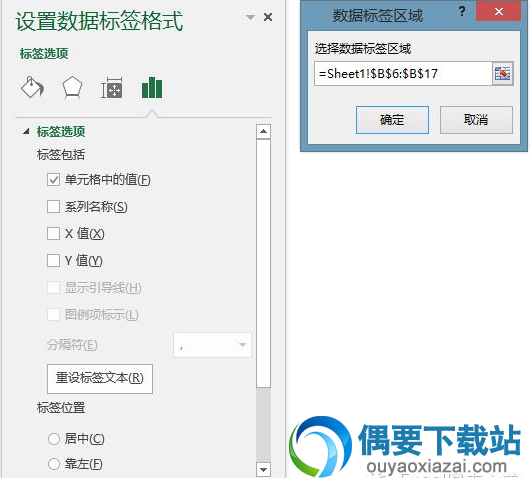The image size is (532, 478).
Task: Confirm with the 确定 button
Action: 392,120
